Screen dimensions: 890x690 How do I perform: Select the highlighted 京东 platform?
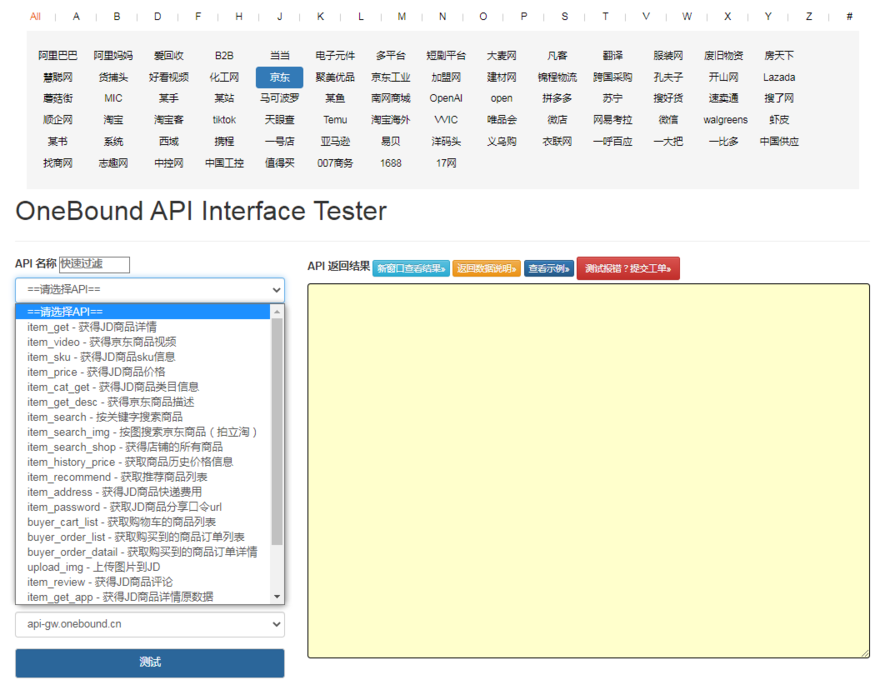pyautogui.click(x=279, y=77)
